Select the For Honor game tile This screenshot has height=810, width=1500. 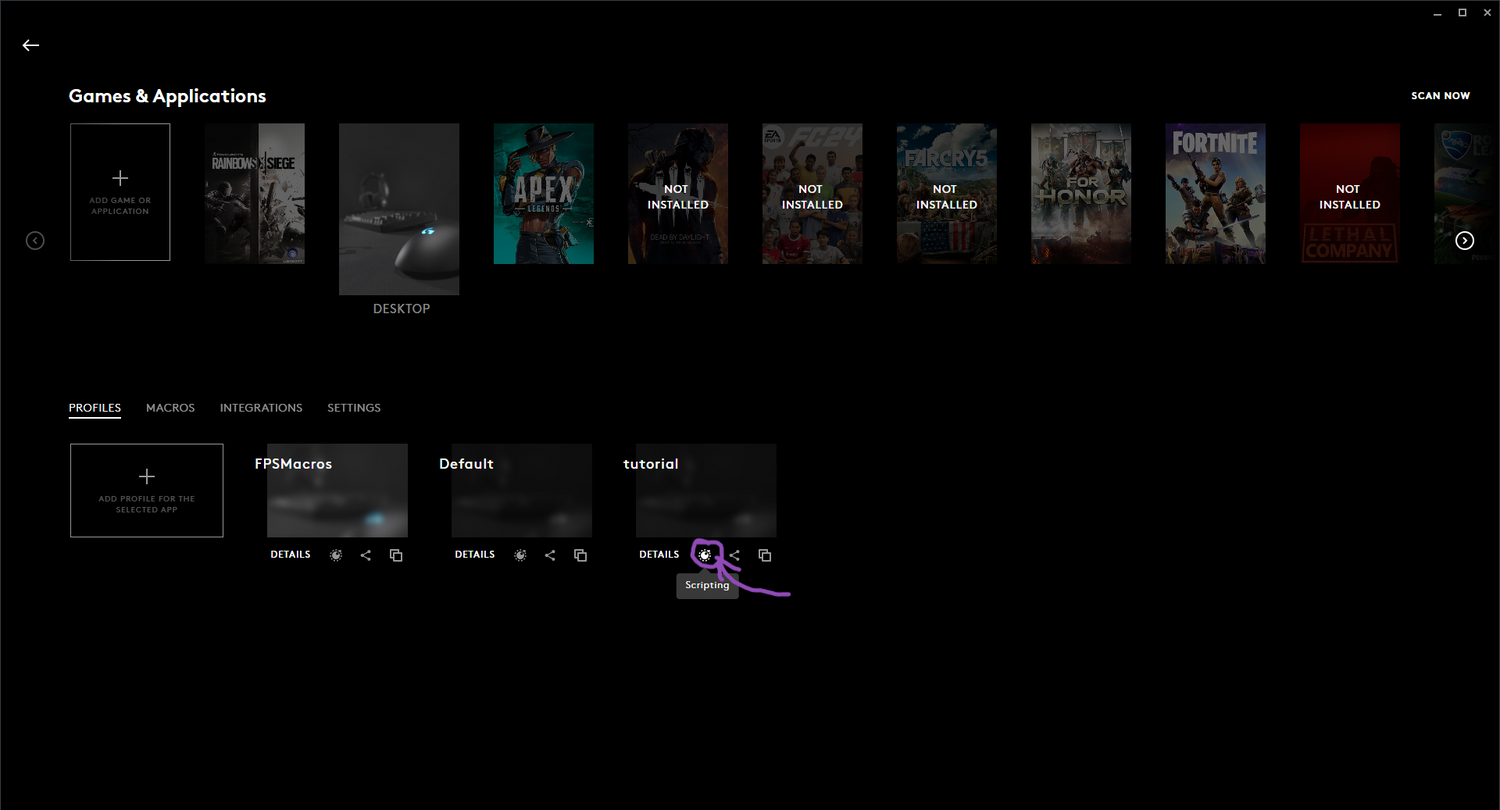(1081, 194)
